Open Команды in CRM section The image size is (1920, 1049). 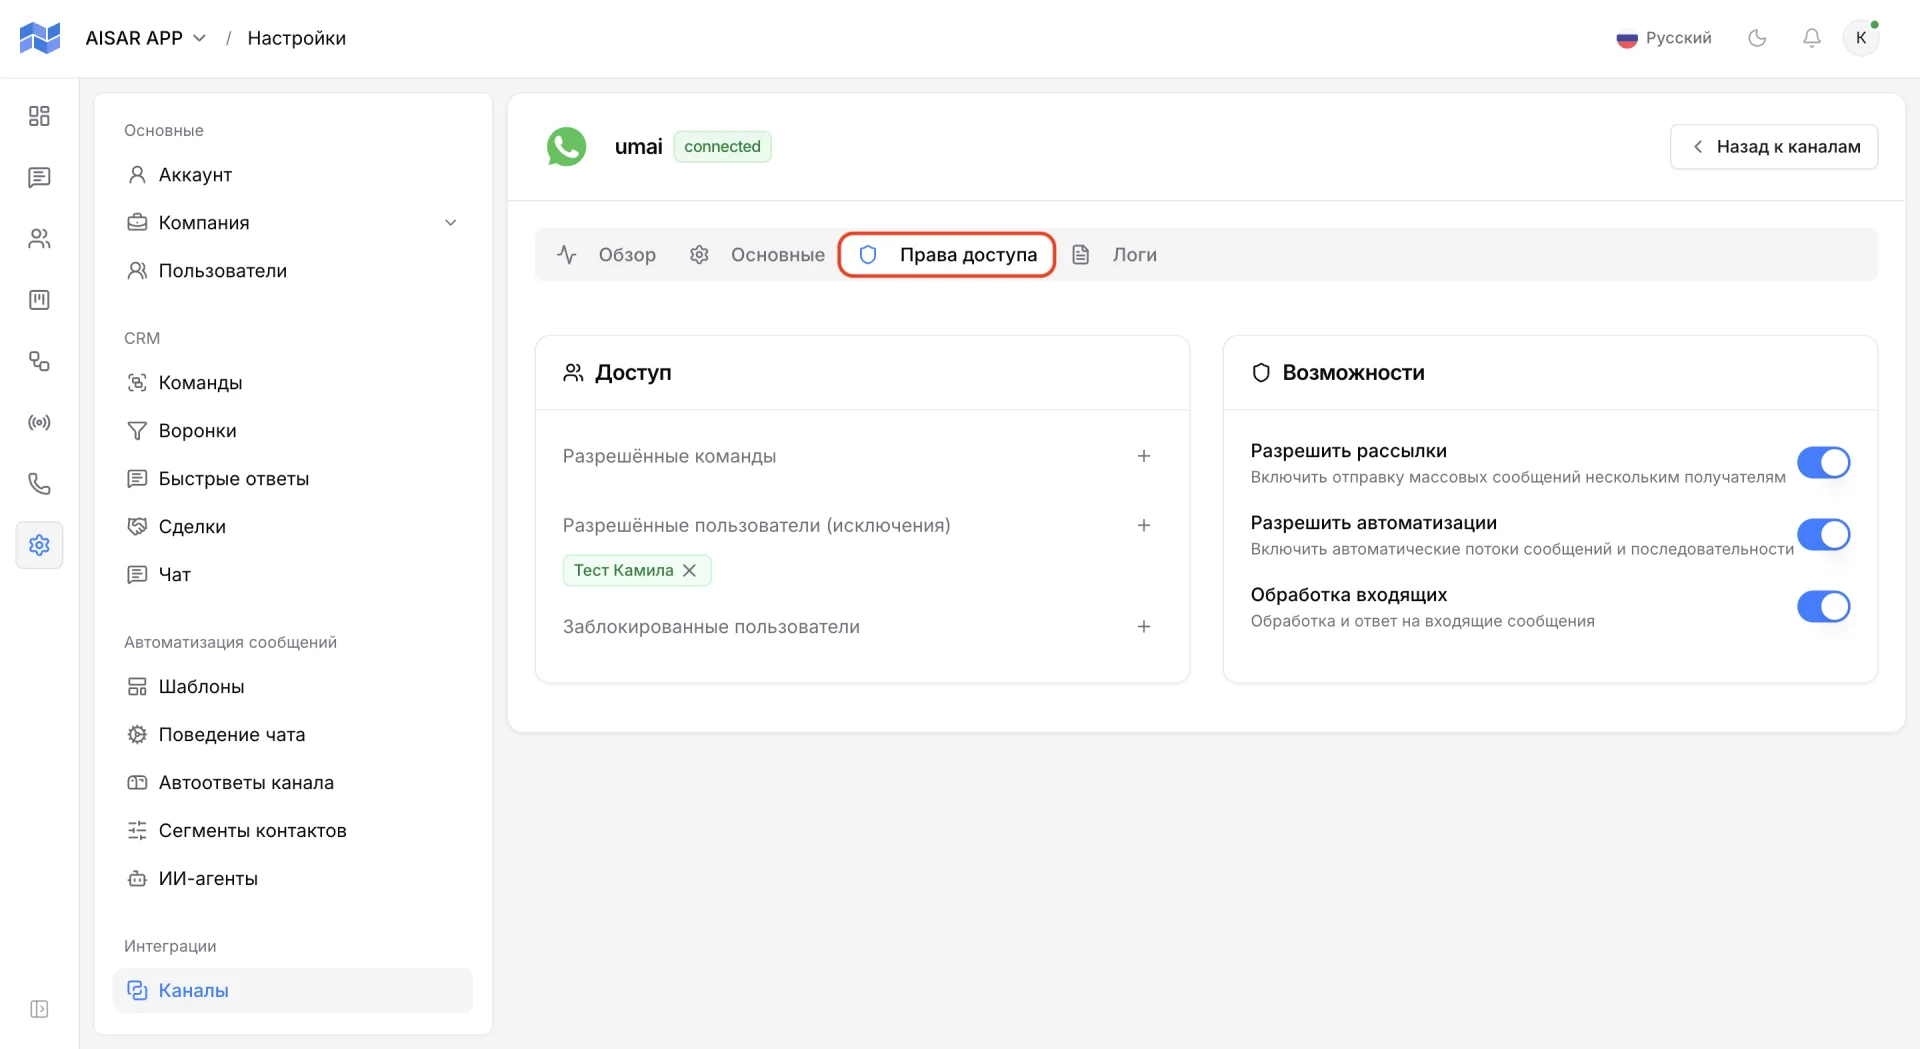click(292, 383)
